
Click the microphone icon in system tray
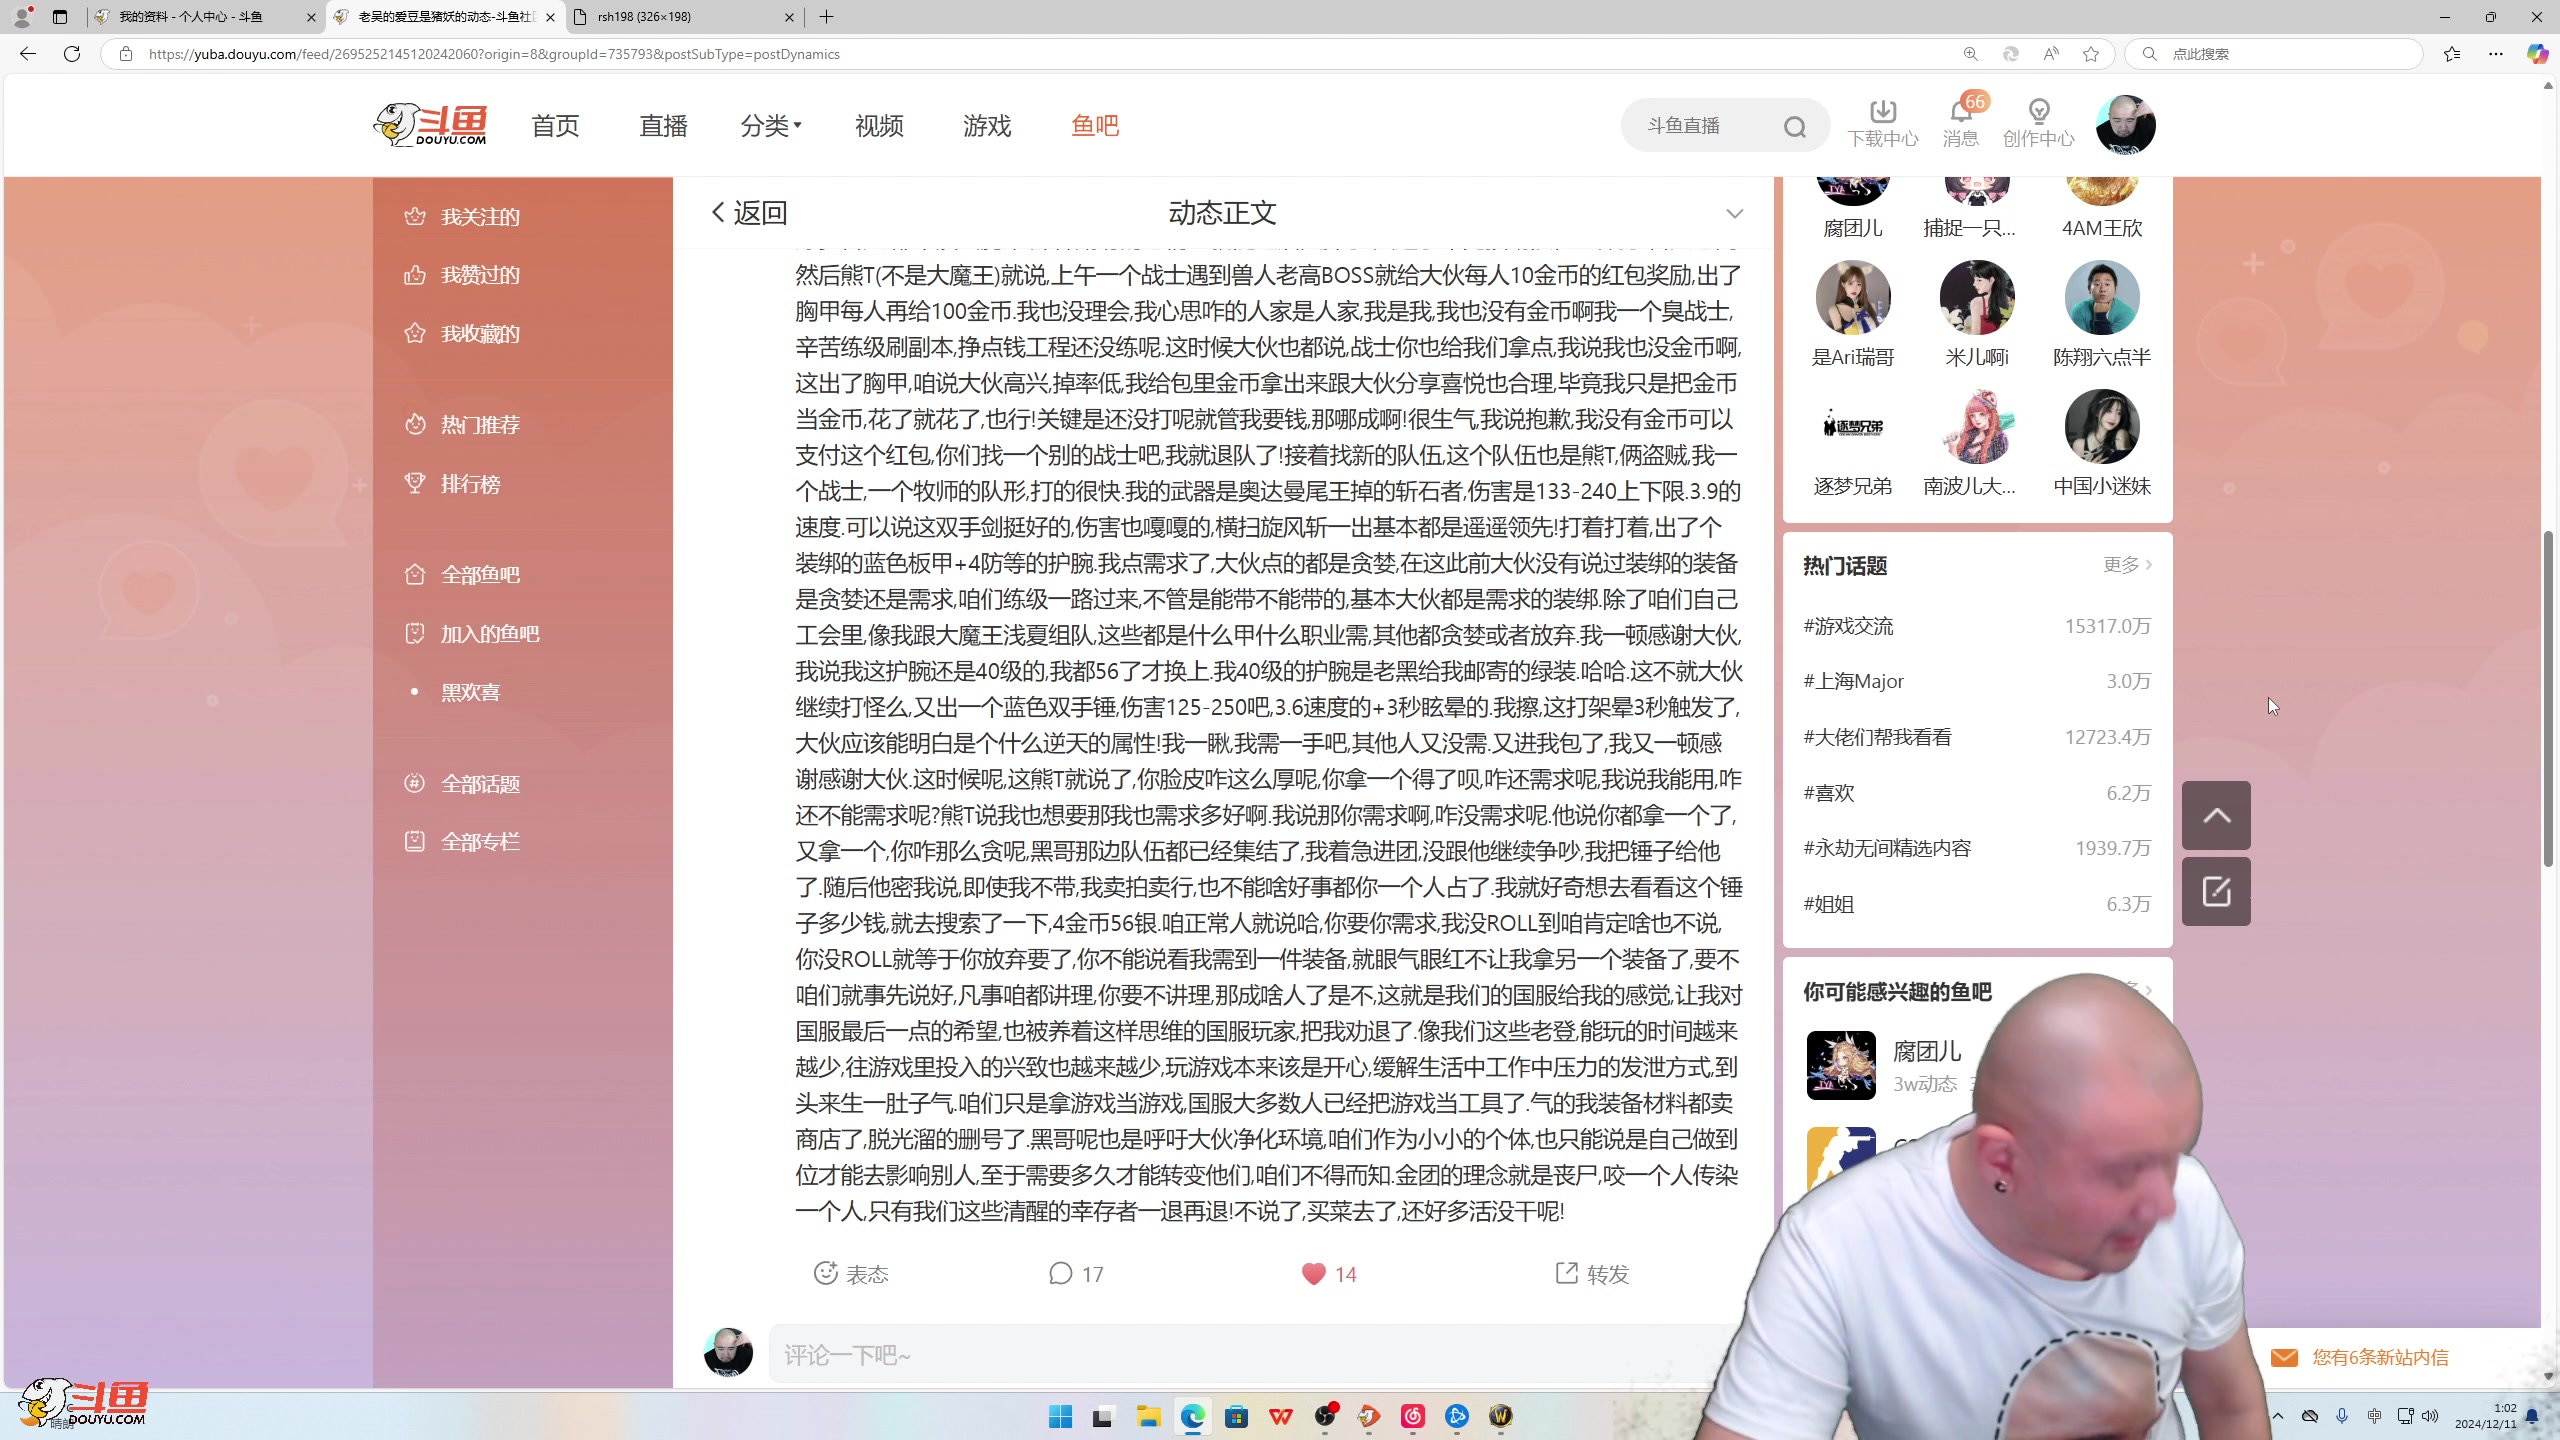click(2342, 1416)
